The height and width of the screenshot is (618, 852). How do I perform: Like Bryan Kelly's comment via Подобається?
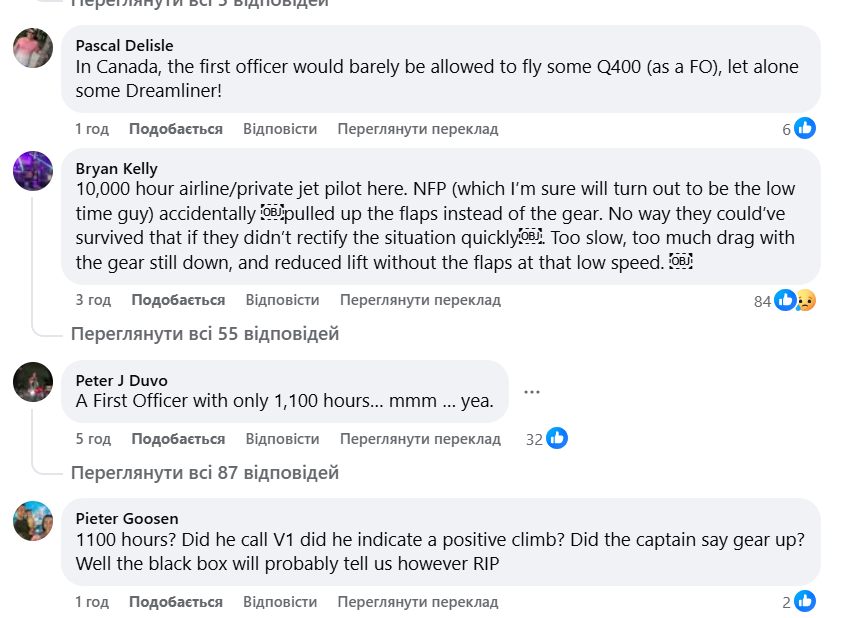click(x=178, y=300)
